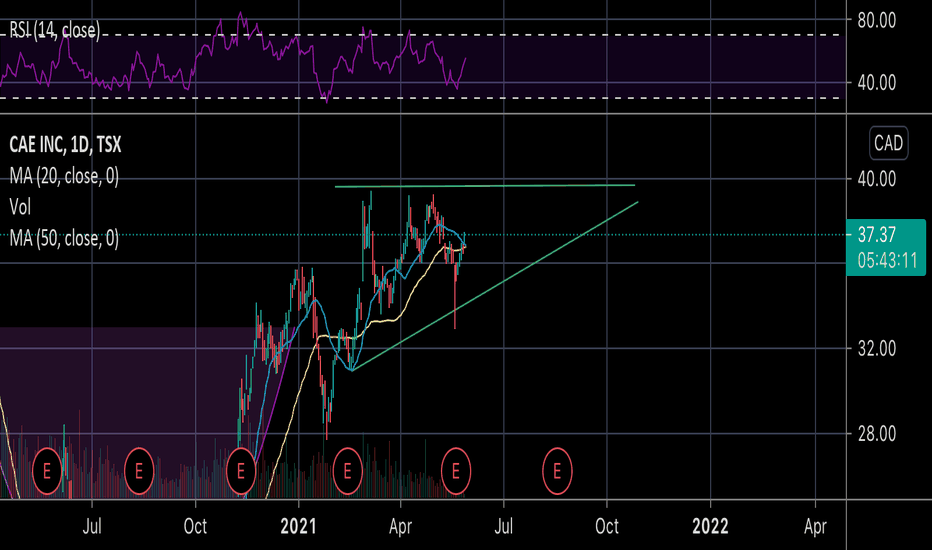Click the 2021 label on time axis

pyautogui.click(x=298, y=526)
